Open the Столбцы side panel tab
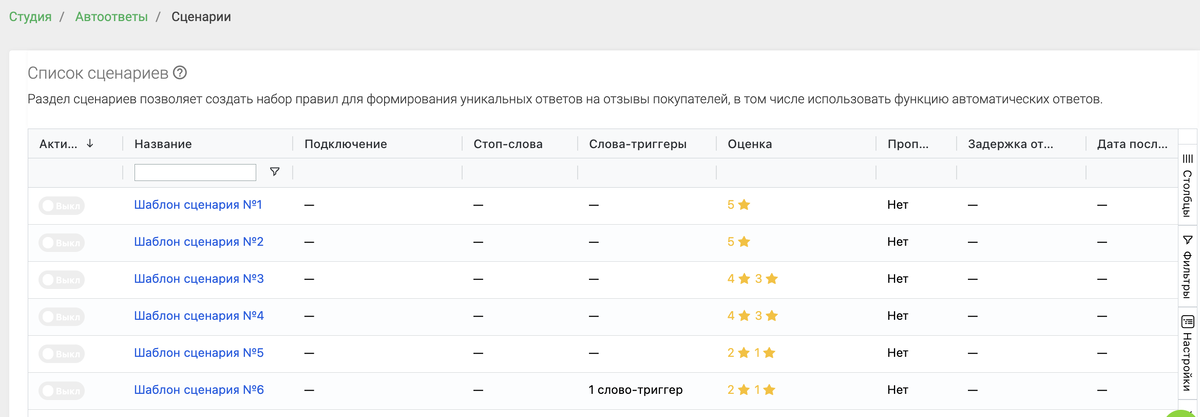This screenshot has height=417, width=1200. click(1188, 187)
